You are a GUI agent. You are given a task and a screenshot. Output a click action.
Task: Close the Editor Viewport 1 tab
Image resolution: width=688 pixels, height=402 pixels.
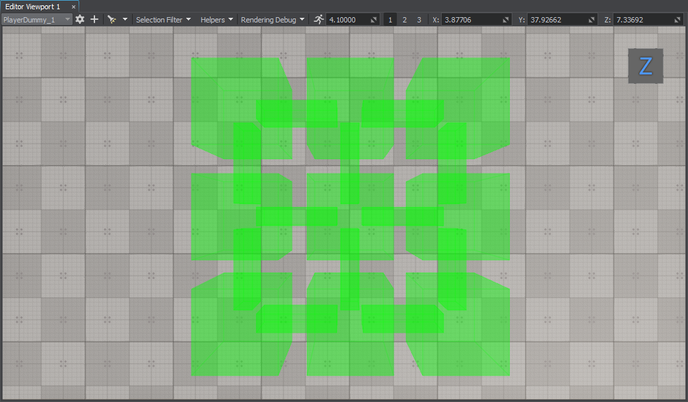coord(73,7)
